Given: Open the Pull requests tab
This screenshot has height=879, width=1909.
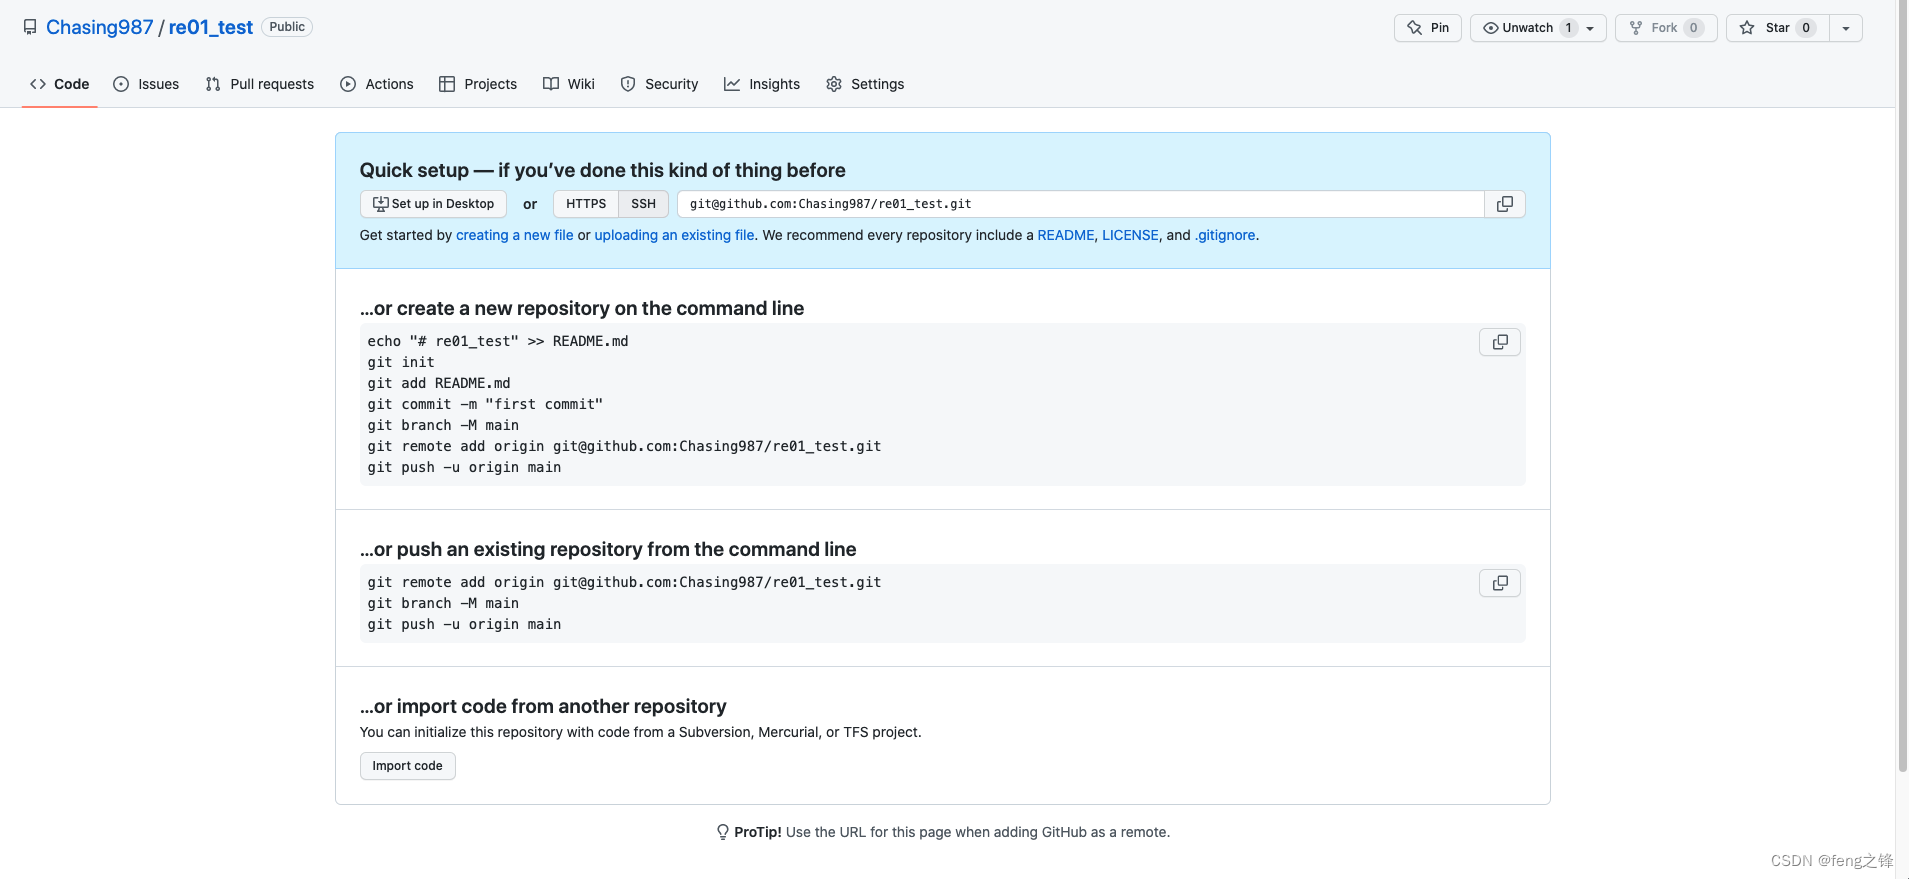Looking at the screenshot, I should point(260,84).
